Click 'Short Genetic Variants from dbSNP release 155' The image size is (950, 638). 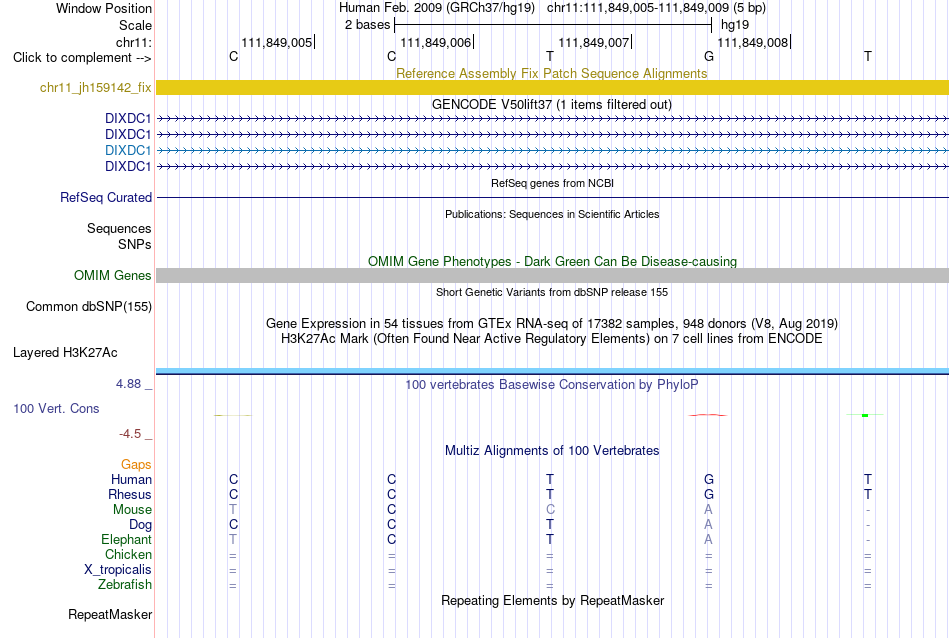pos(552,292)
